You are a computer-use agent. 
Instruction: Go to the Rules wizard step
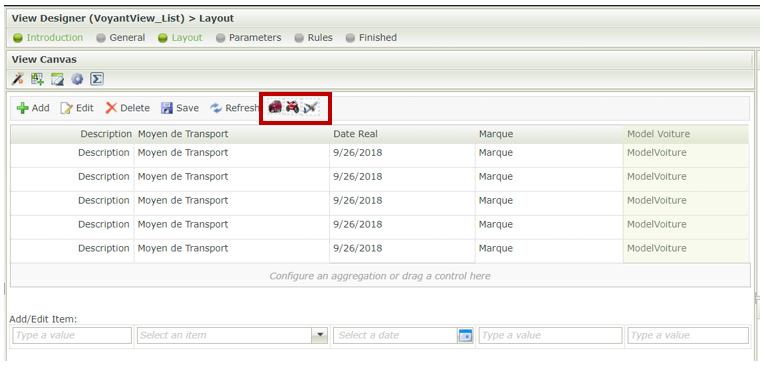314,38
